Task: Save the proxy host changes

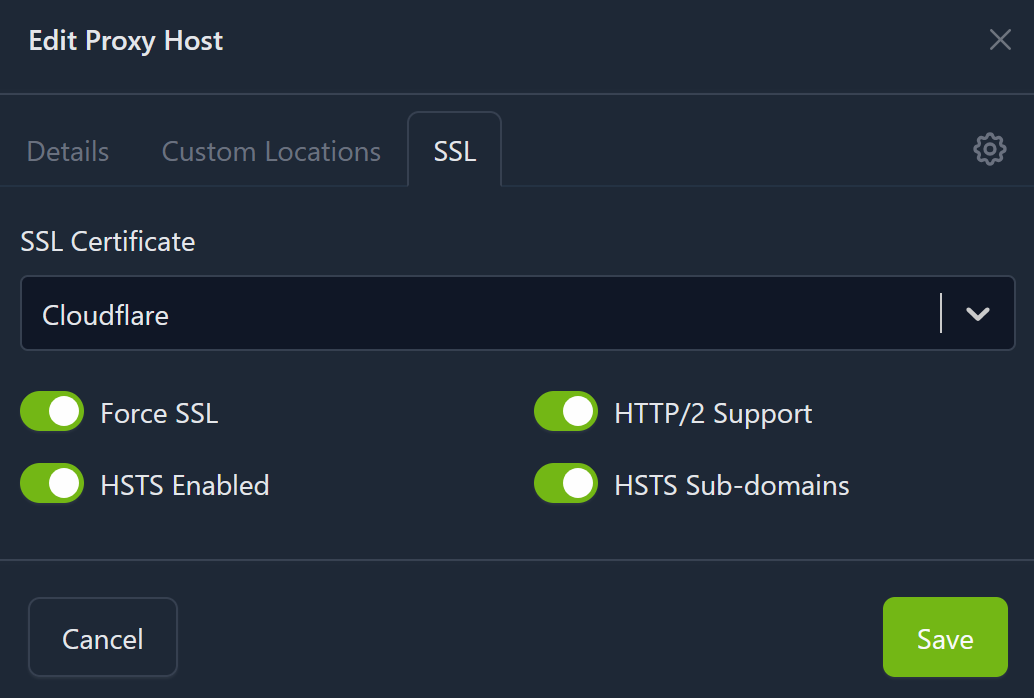Action: click(x=944, y=638)
